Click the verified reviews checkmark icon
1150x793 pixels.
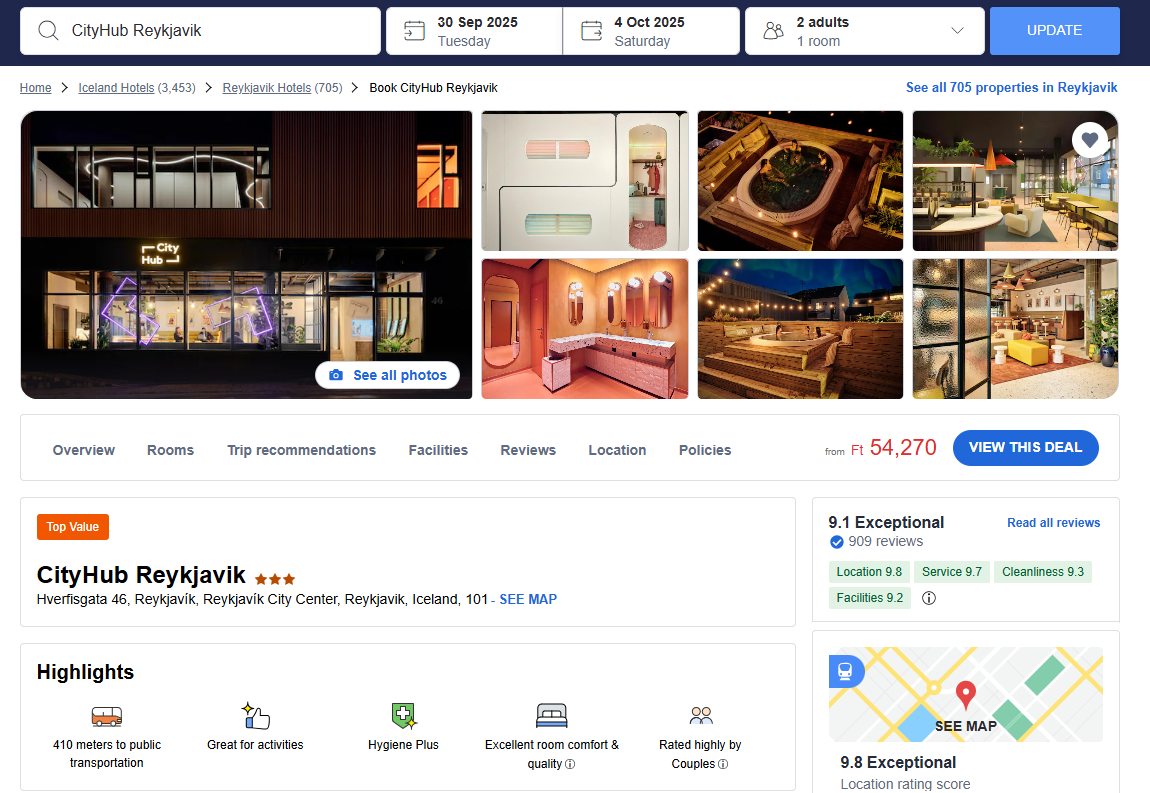pyautogui.click(x=837, y=542)
